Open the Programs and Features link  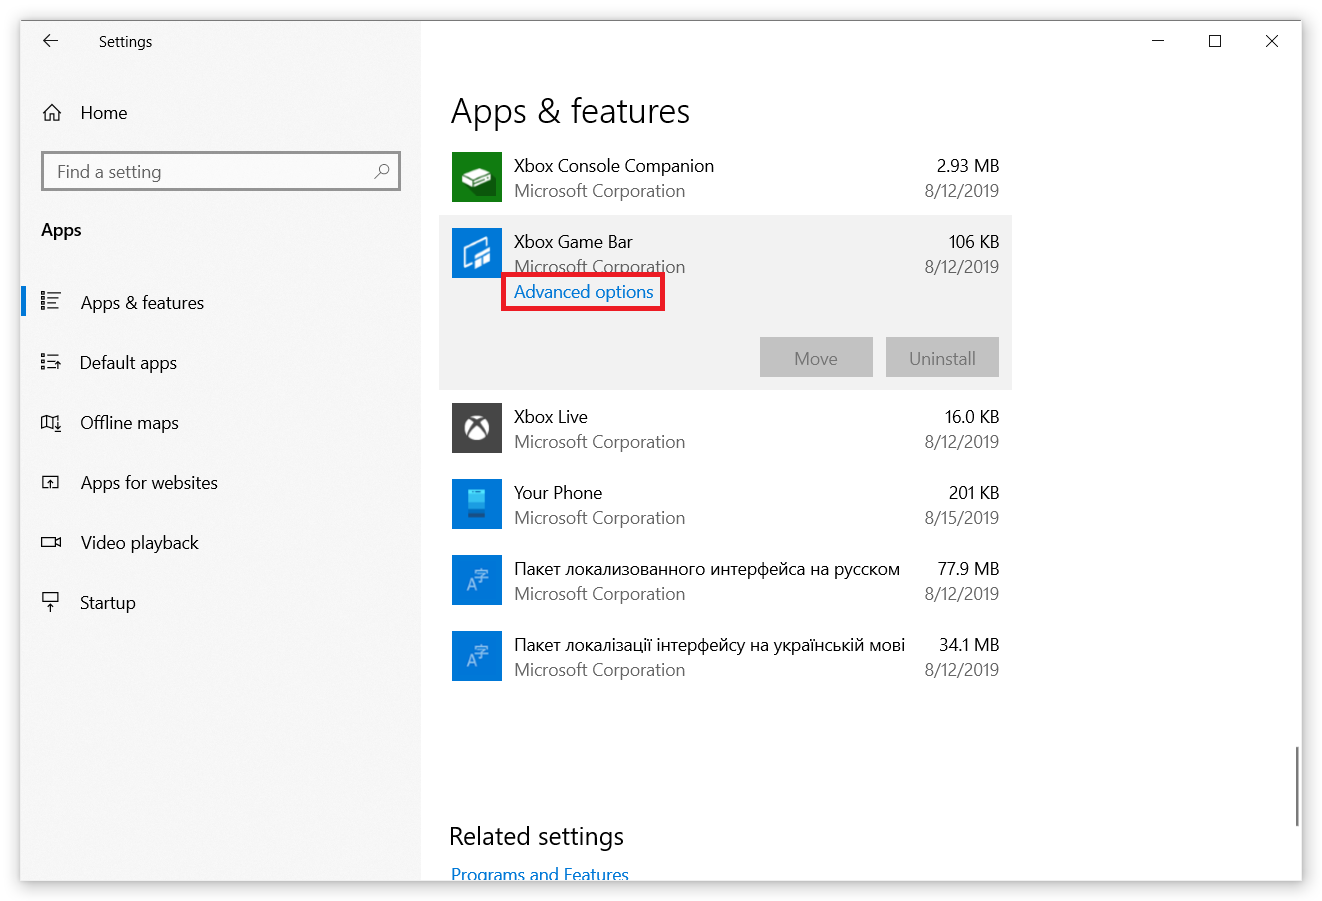(540, 874)
